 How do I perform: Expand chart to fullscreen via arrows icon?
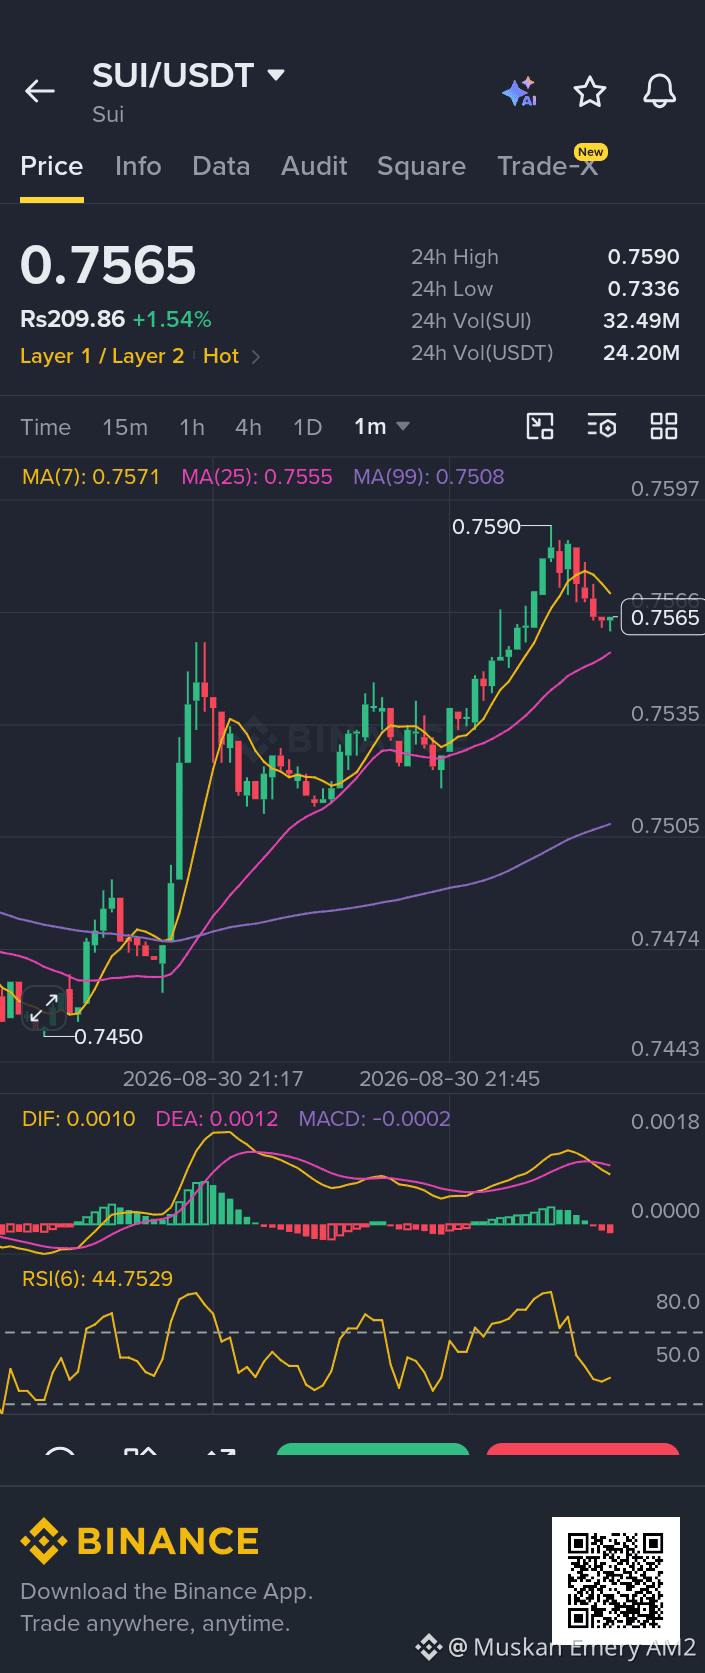pyautogui.click(x=44, y=1009)
